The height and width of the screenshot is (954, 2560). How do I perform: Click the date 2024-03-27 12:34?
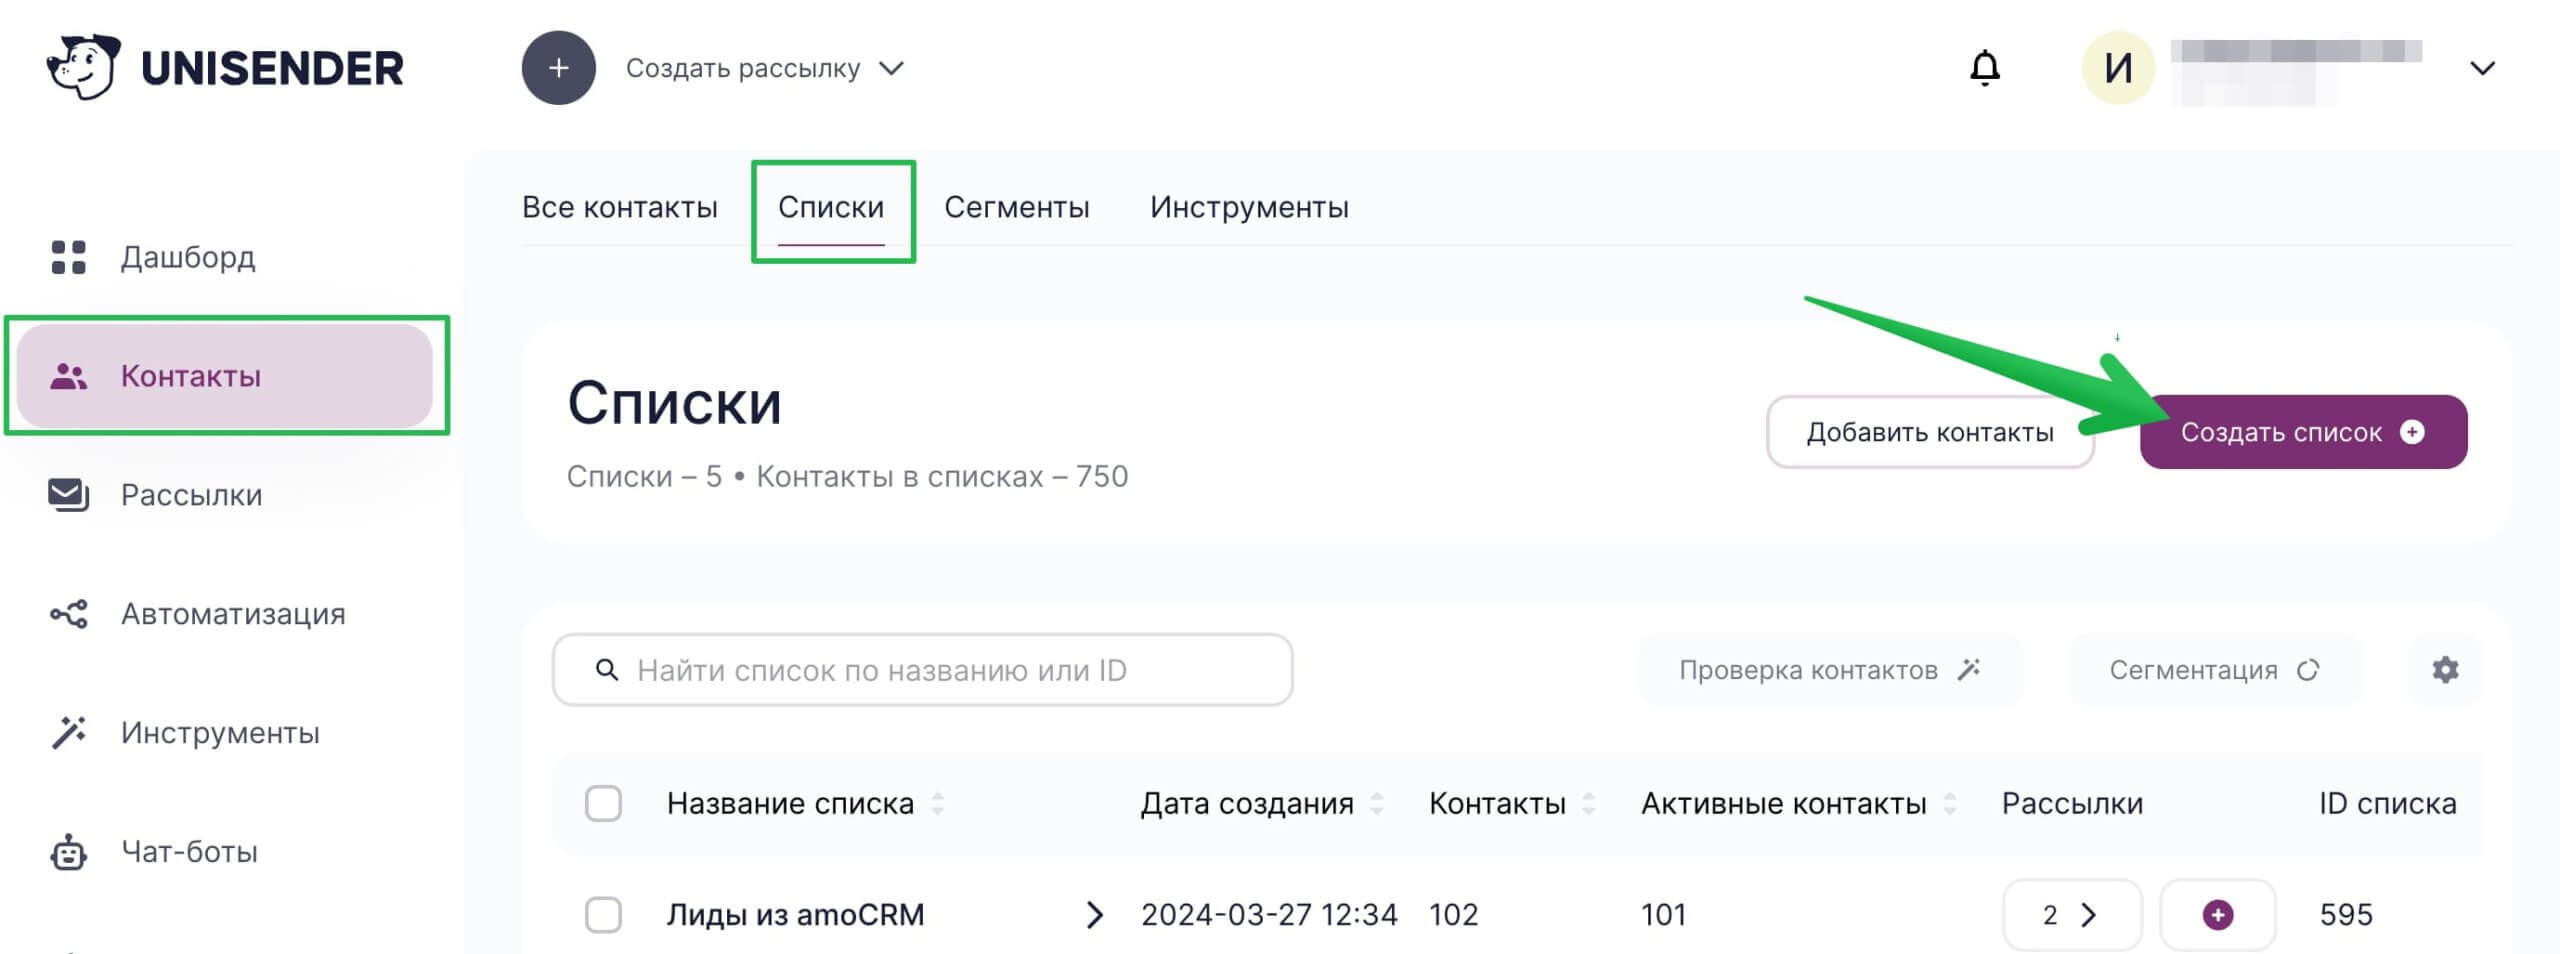tap(1269, 915)
